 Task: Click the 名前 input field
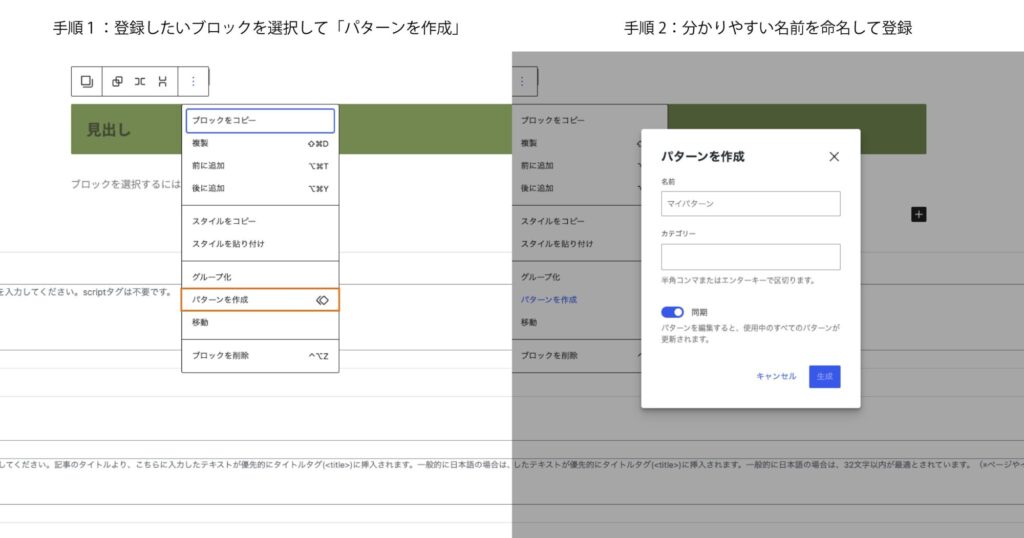[750, 204]
